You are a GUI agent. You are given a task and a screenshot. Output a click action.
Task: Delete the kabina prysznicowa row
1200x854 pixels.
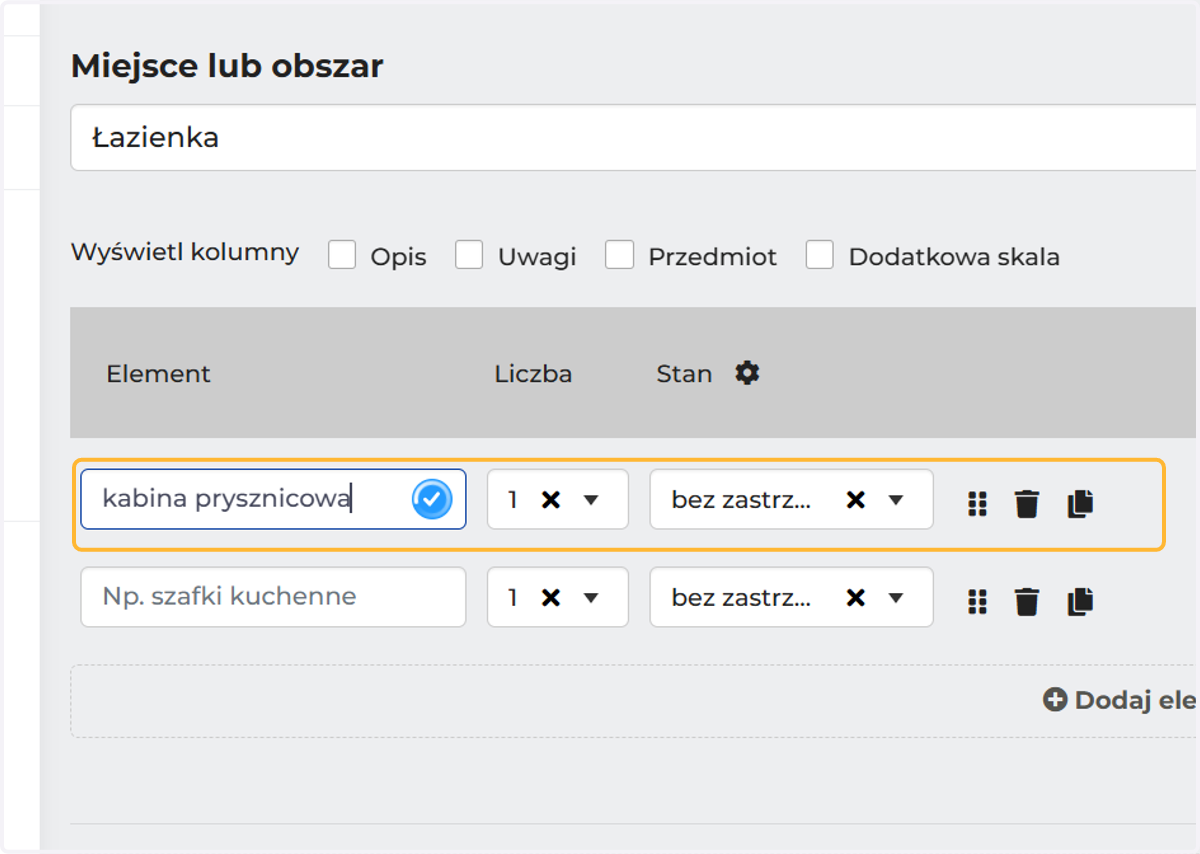coord(1027,504)
